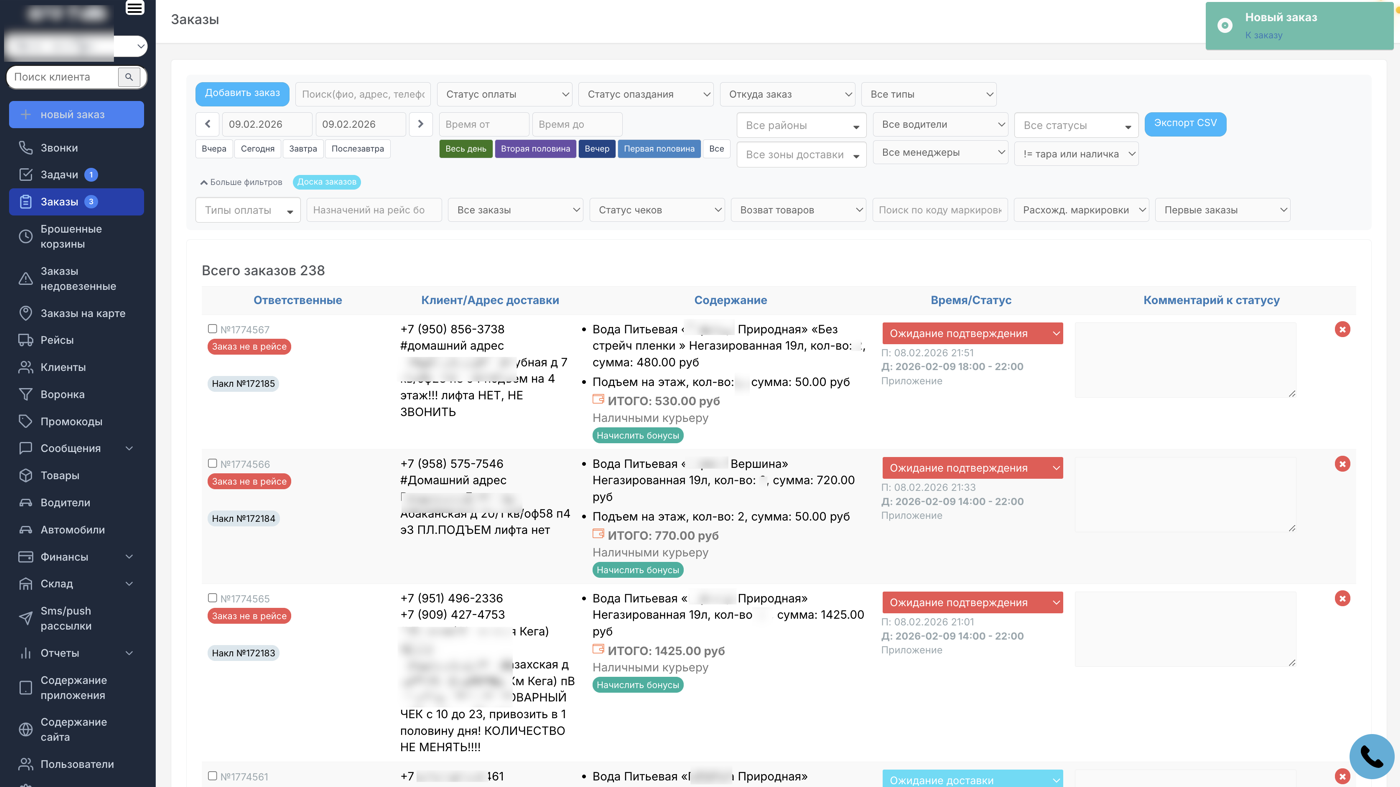Screen dimensions: 1400x787
Task: Open Клиенты in the sidebar menu
Action: [x=63, y=367]
